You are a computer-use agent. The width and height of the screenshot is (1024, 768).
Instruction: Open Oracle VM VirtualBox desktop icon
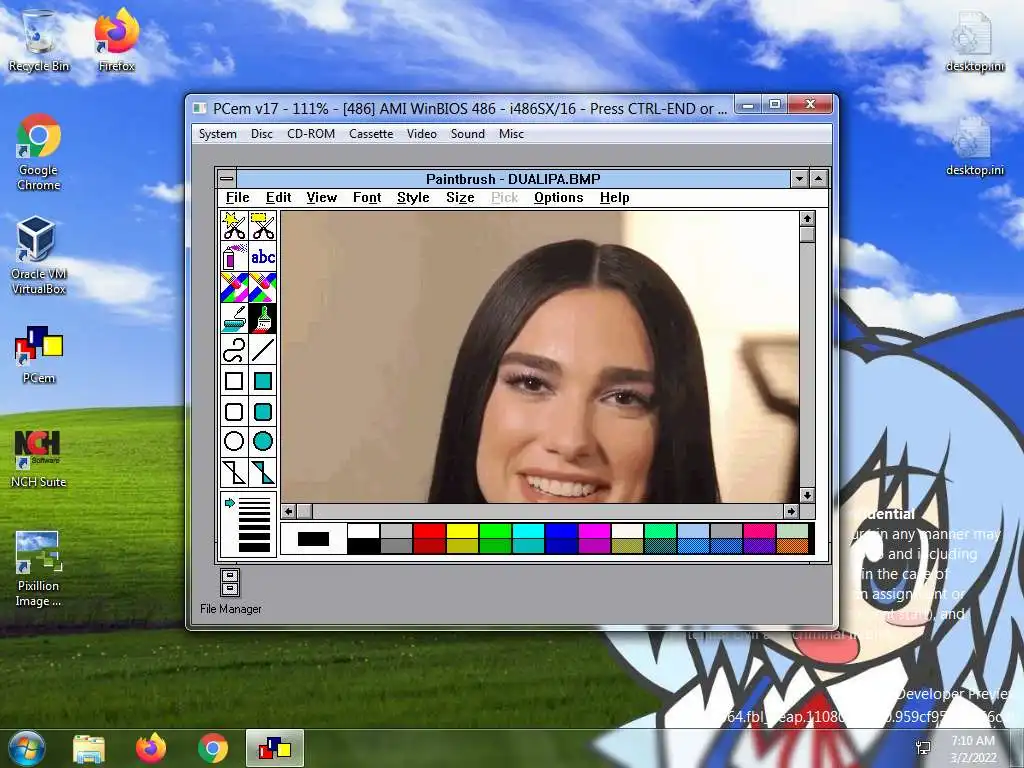click(x=39, y=255)
